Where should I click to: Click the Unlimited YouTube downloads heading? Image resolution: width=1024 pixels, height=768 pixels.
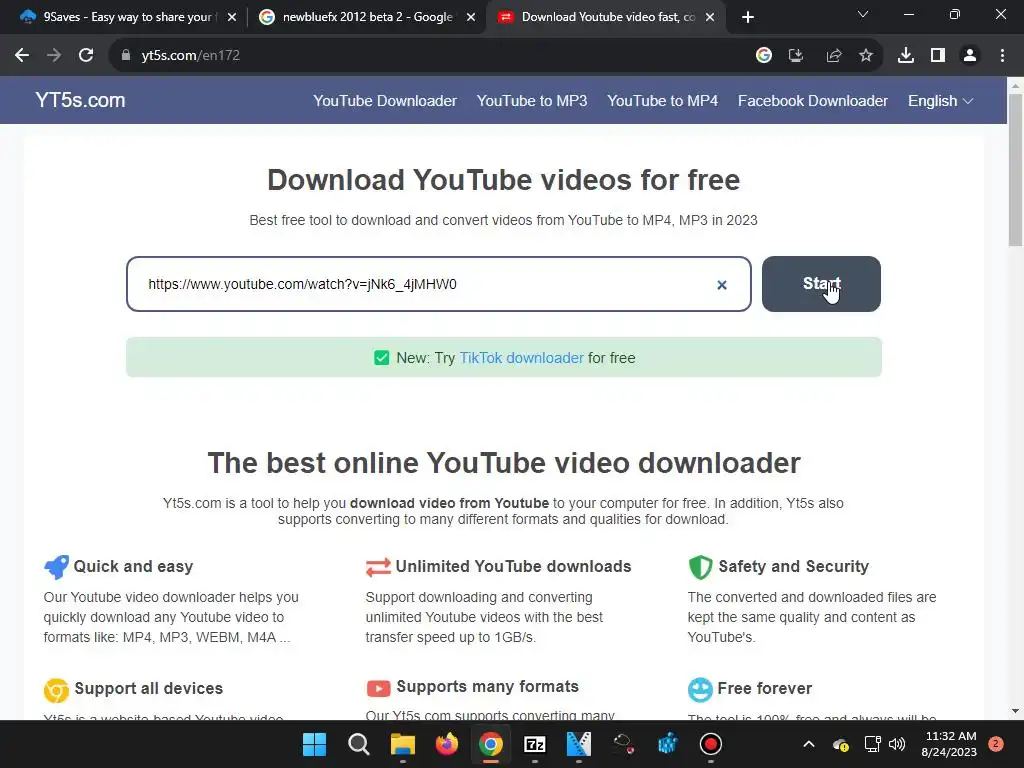(513, 566)
